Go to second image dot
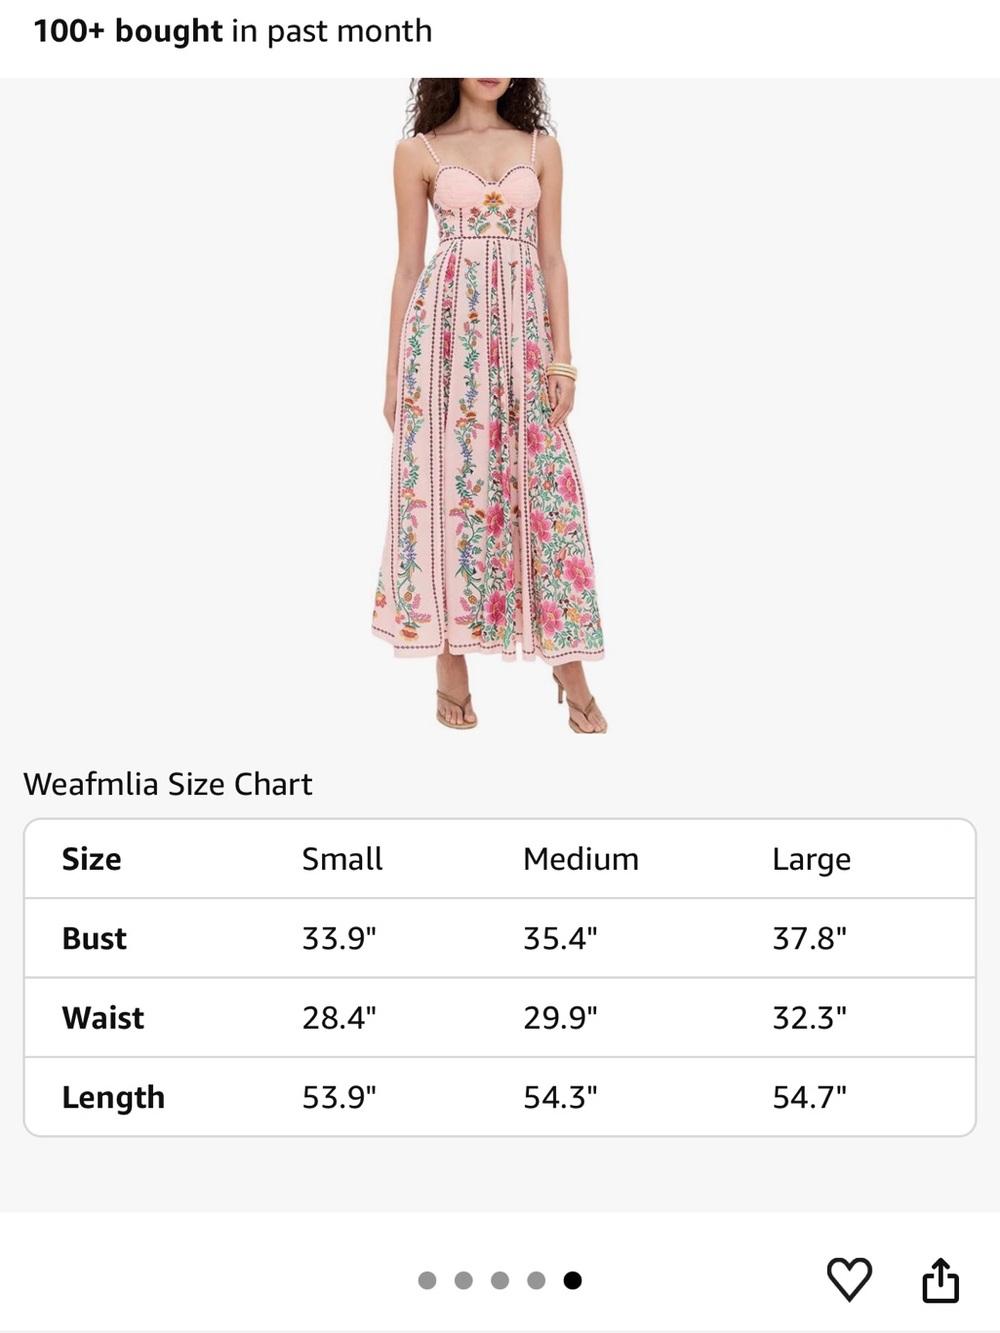Viewport: 1000px width, 1333px height. 463,1280
